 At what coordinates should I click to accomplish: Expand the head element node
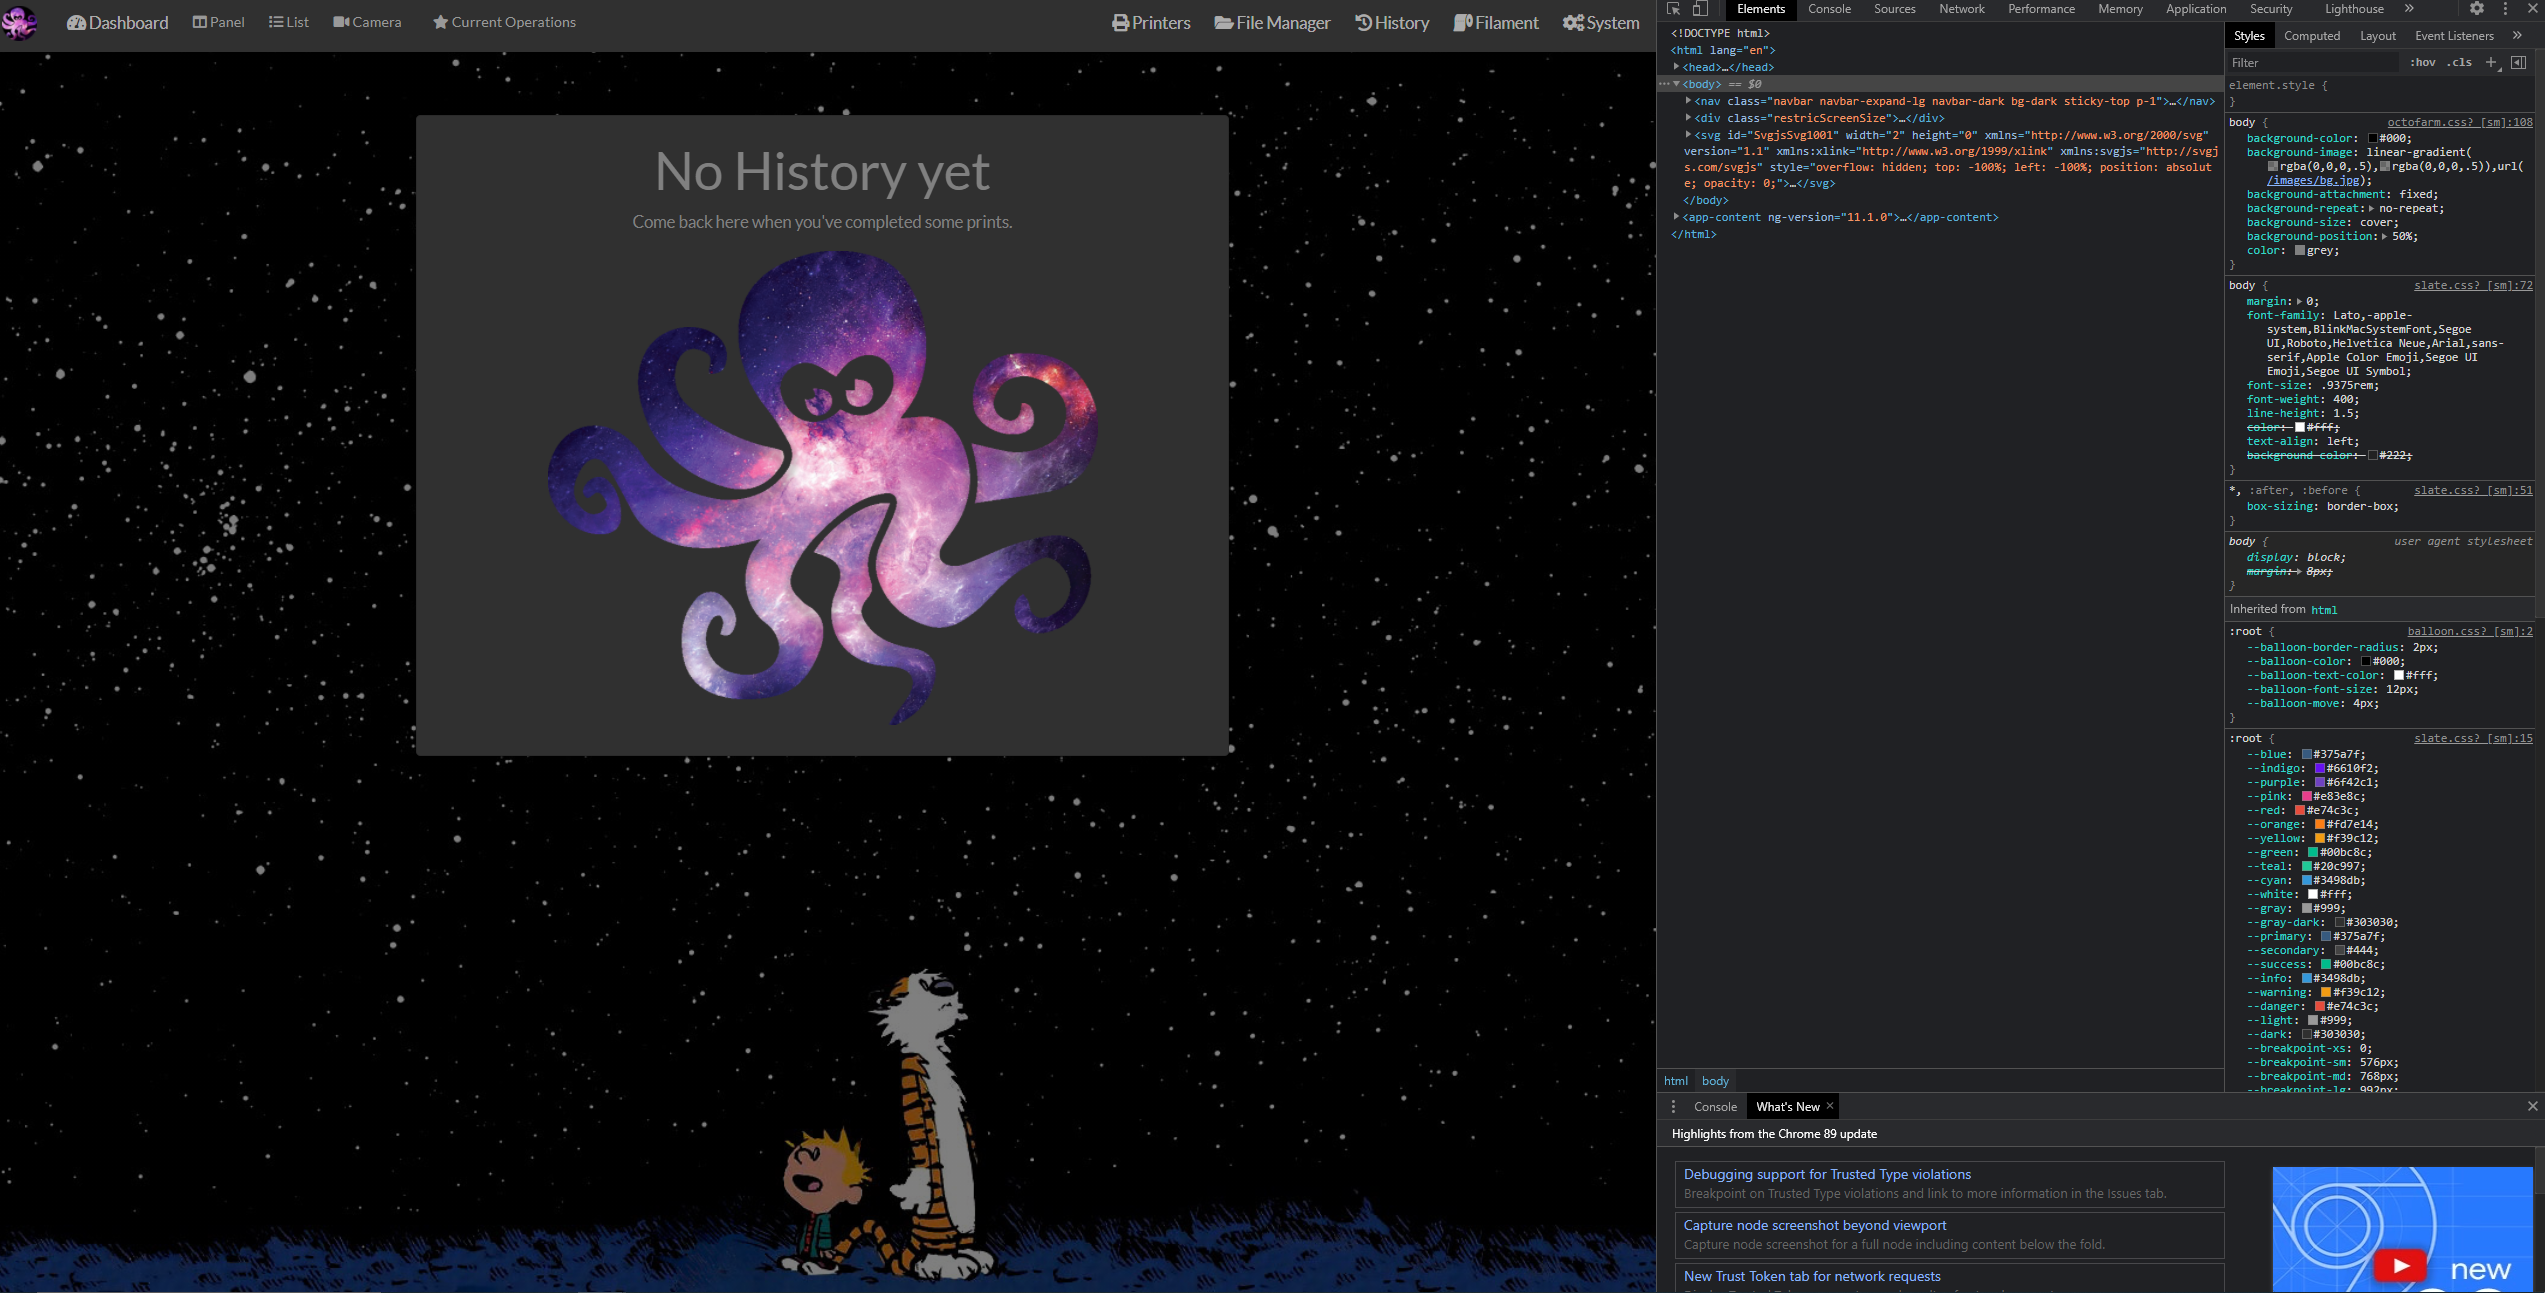[1676, 67]
